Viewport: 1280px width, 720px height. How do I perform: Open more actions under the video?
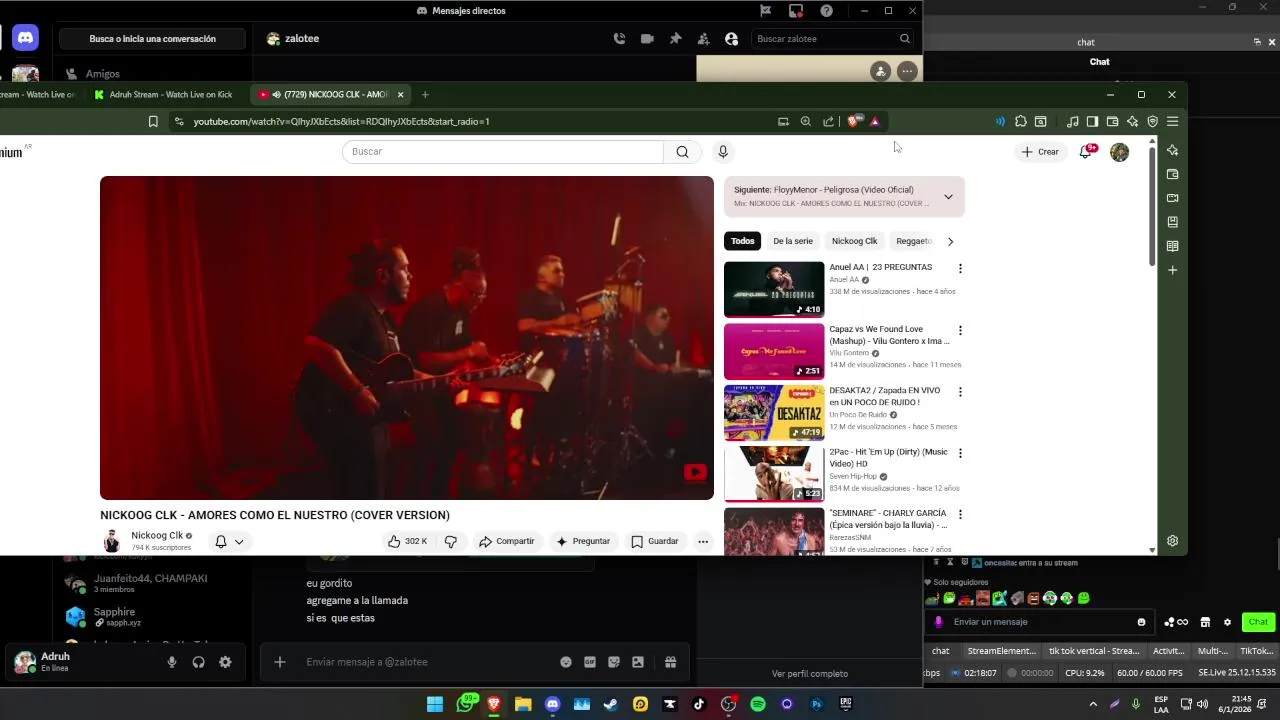[x=703, y=542]
